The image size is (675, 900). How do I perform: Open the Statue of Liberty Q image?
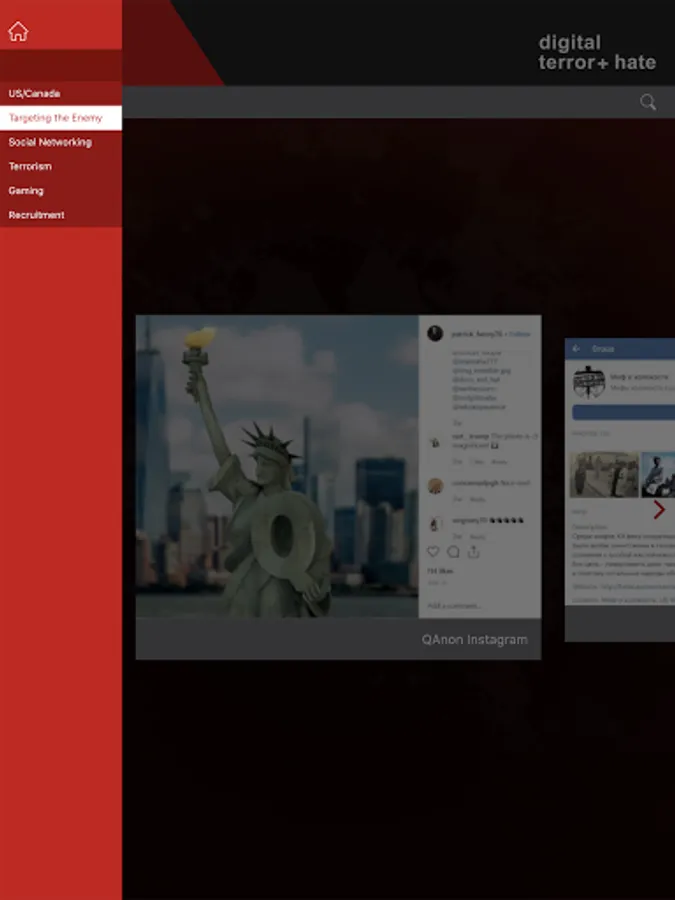[277, 466]
